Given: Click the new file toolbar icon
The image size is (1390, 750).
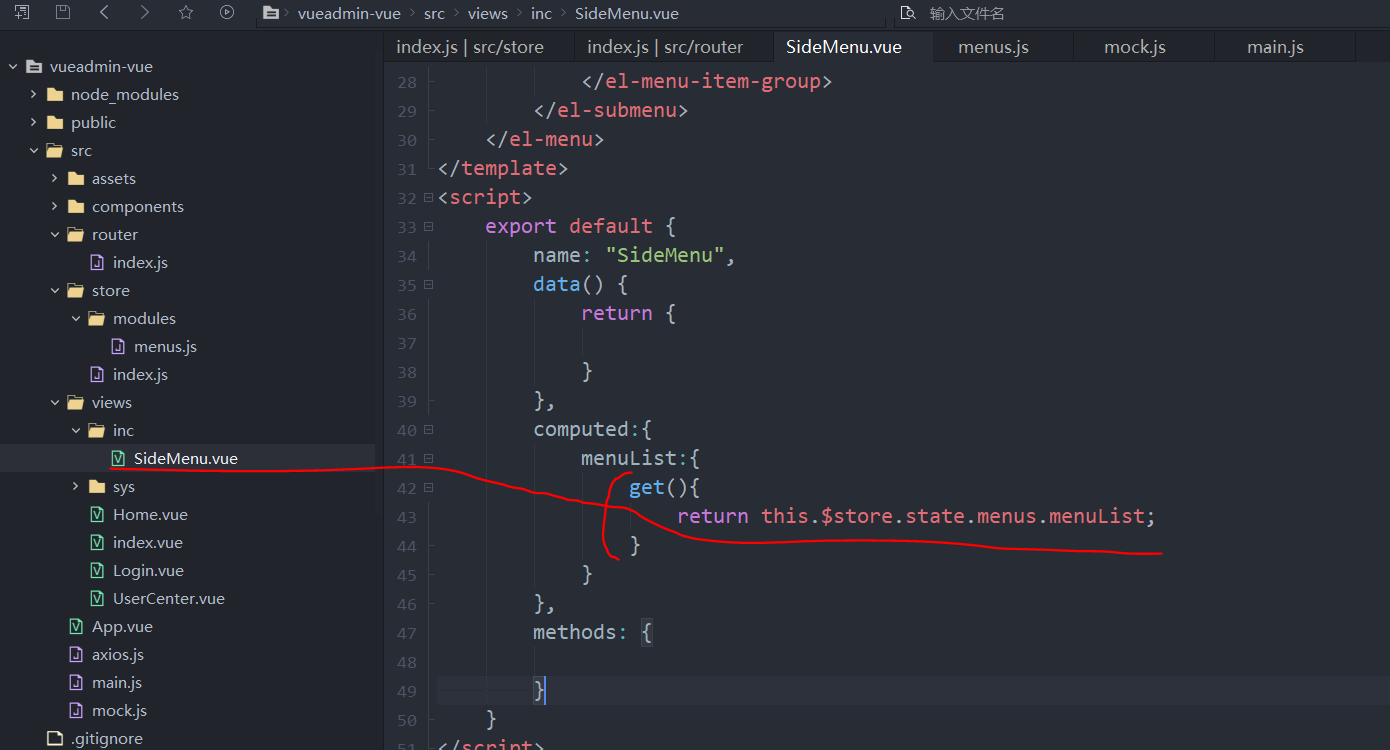Looking at the screenshot, I should [x=21, y=12].
